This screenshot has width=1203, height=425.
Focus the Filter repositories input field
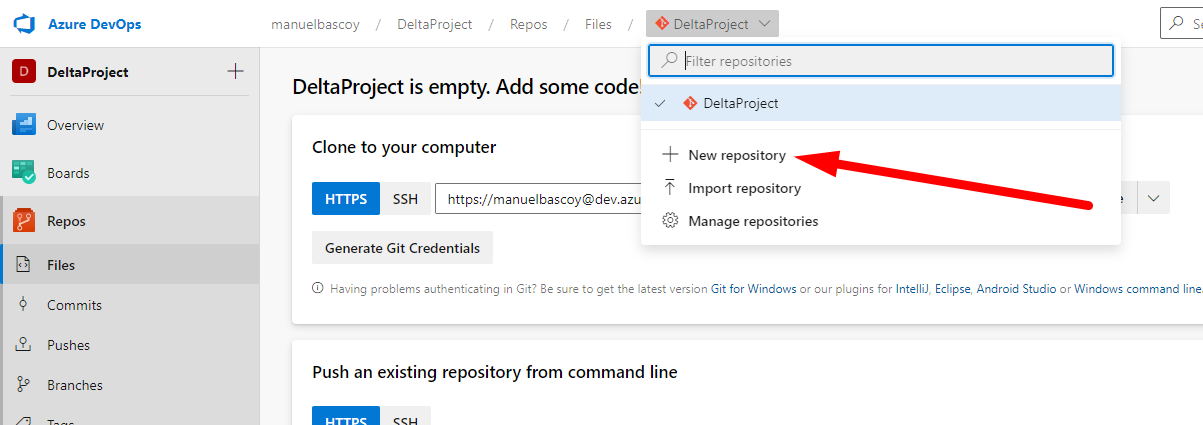click(890, 61)
